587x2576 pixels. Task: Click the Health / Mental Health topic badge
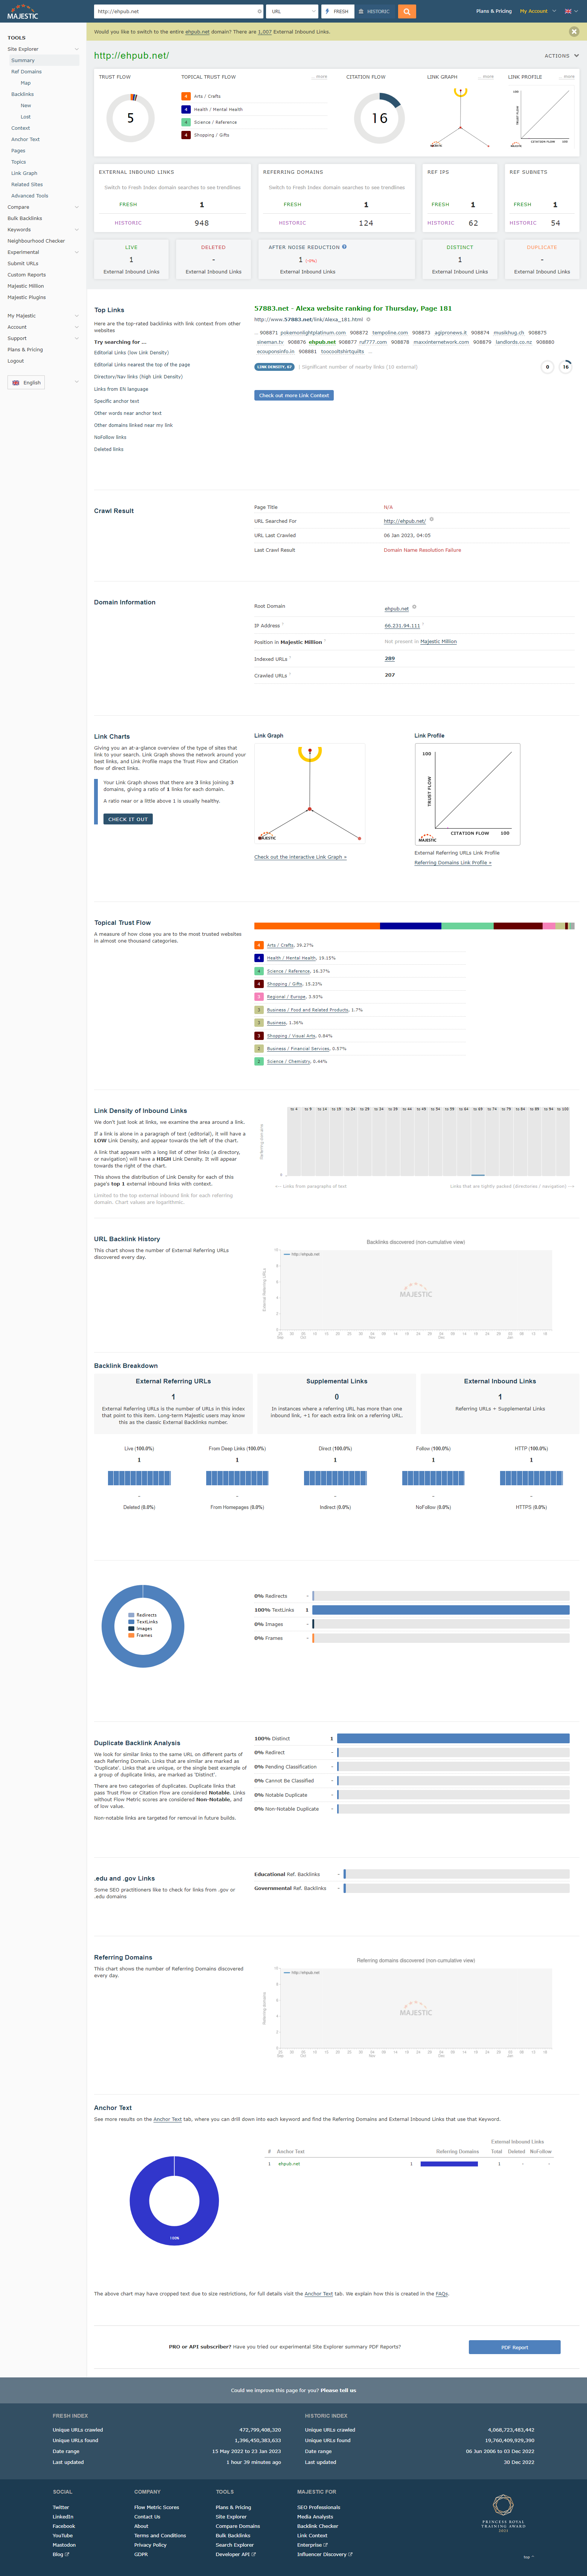coord(186,109)
